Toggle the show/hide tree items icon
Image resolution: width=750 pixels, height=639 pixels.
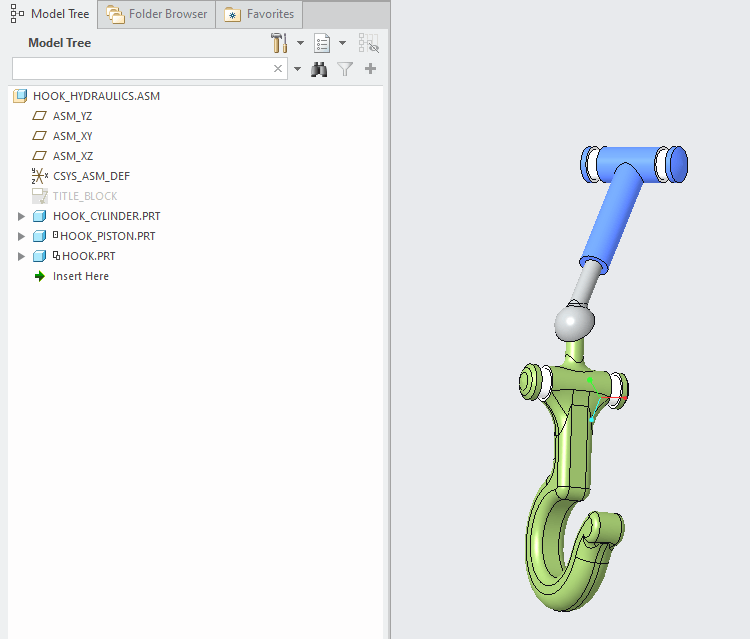click(369, 43)
